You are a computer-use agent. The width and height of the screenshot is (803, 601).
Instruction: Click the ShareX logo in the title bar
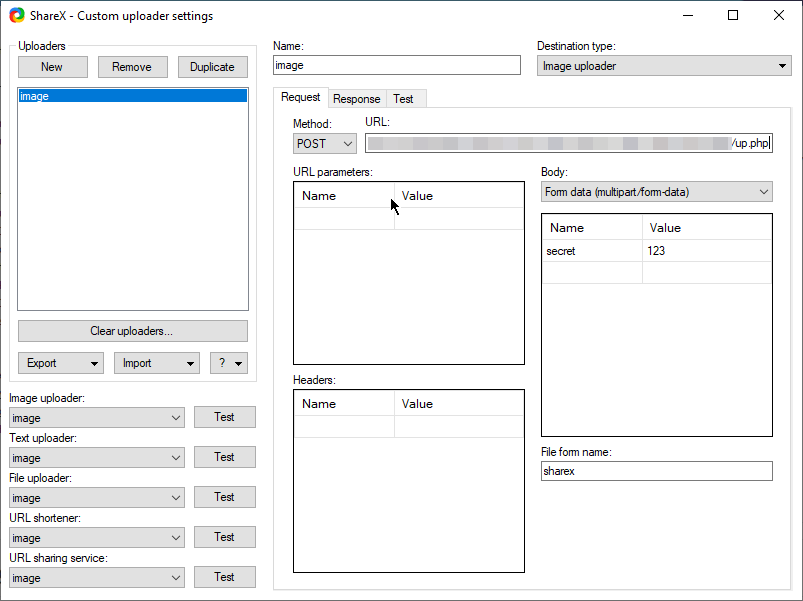point(16,15)
